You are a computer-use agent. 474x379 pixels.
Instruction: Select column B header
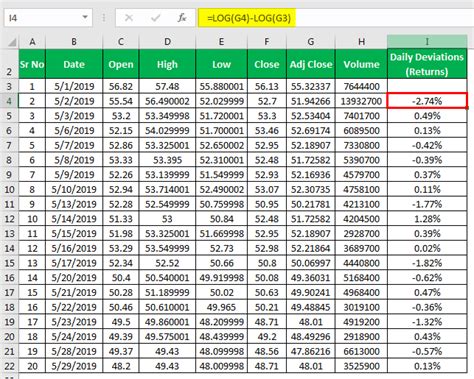[x=74, y=42]
